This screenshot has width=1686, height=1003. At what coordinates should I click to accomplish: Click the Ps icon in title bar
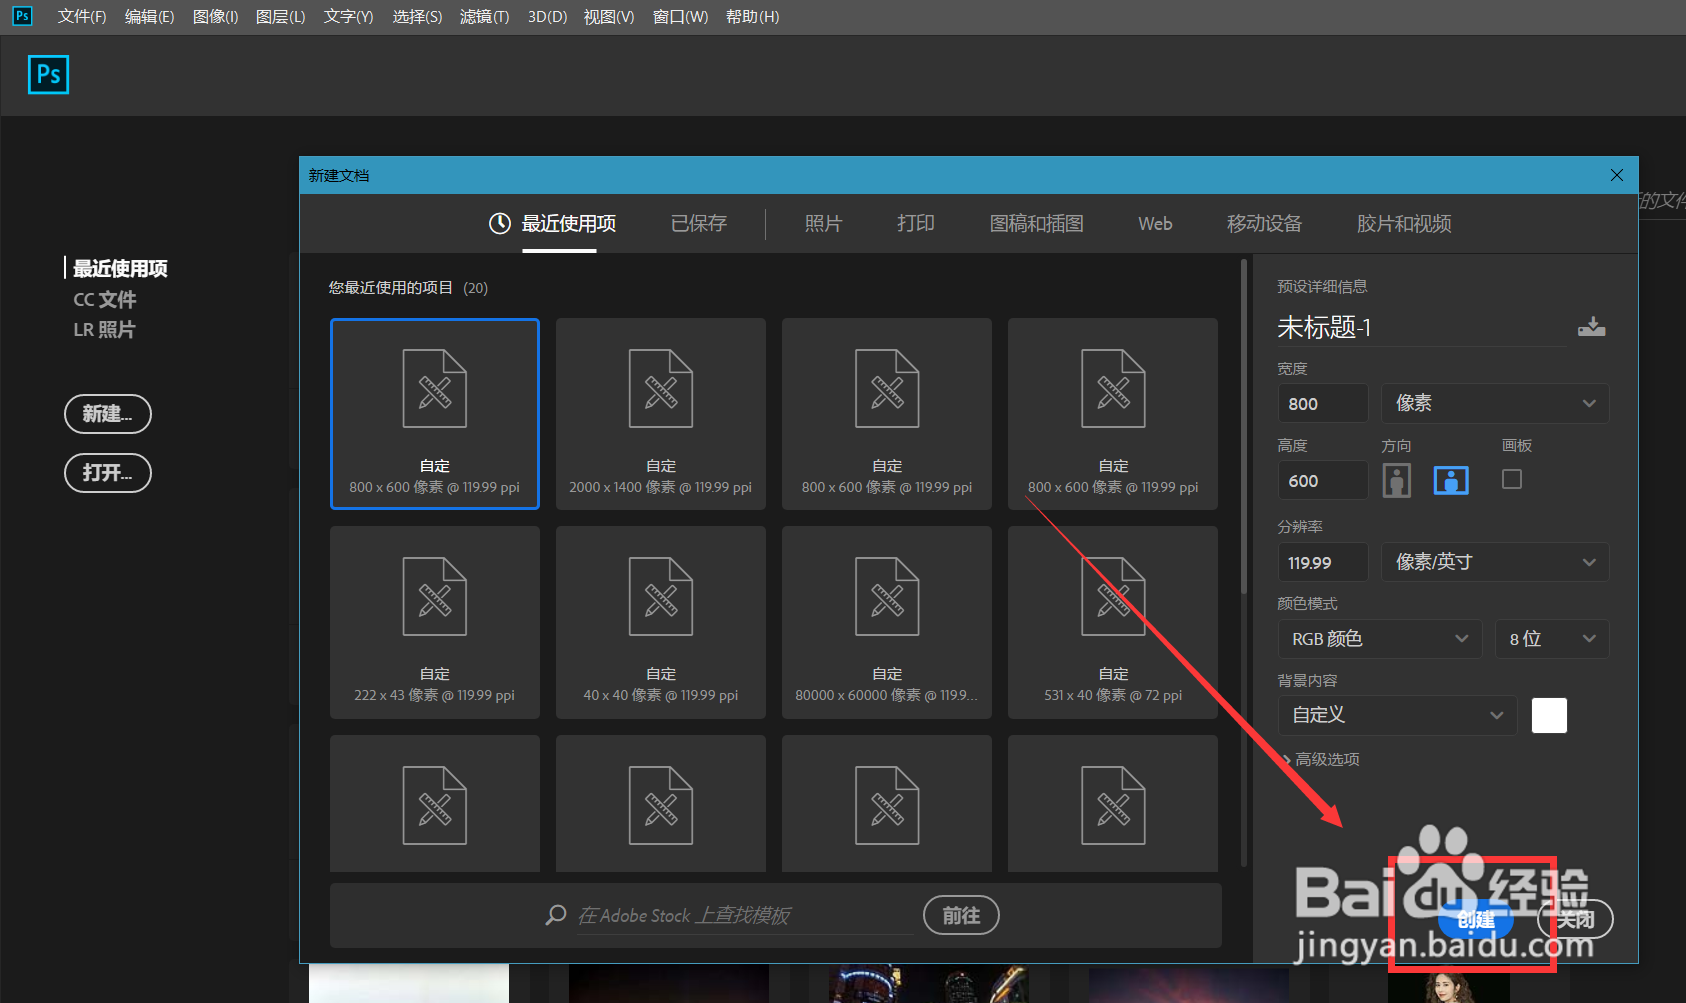pyautogui.click(x=22, y=16)
